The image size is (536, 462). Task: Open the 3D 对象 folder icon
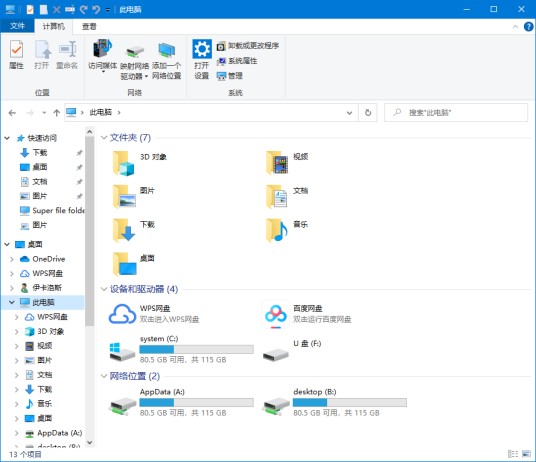(x=124, y=163)
